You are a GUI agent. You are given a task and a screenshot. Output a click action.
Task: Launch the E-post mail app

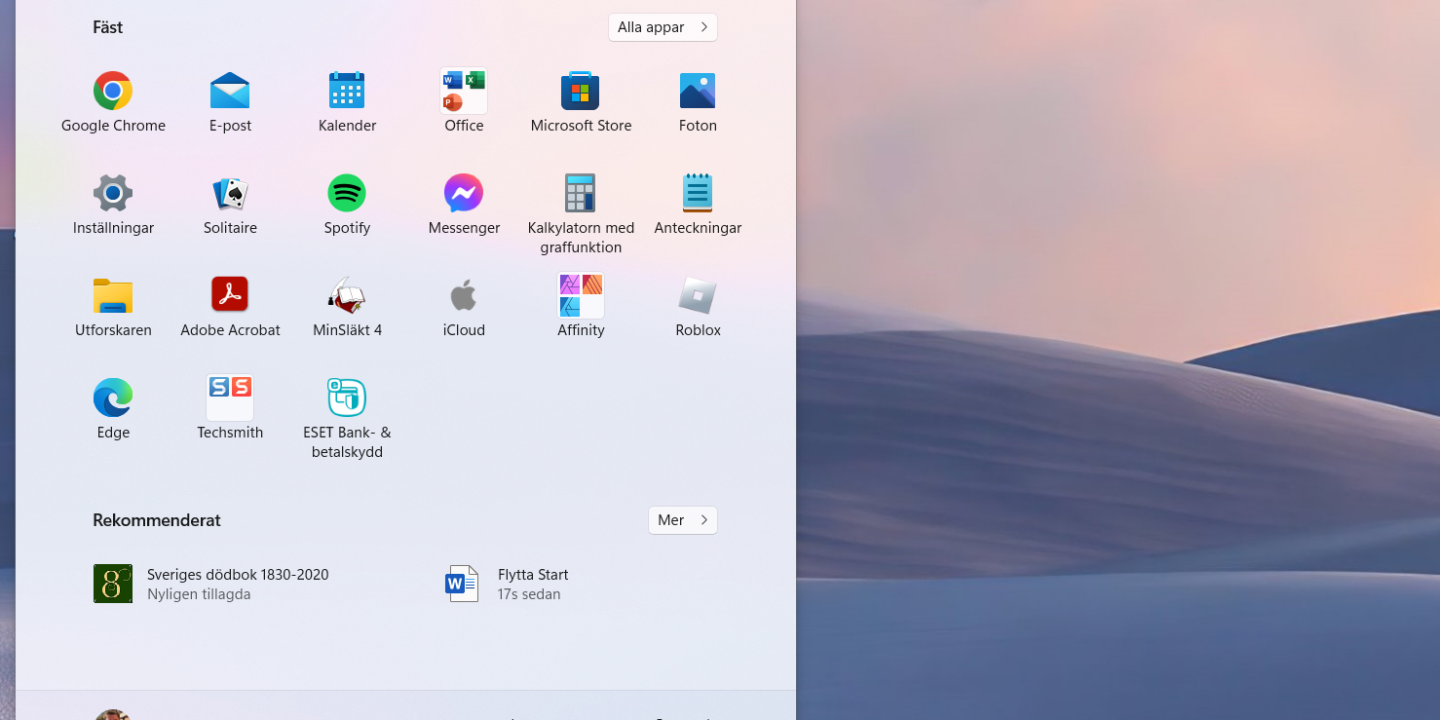coord(230,102)
